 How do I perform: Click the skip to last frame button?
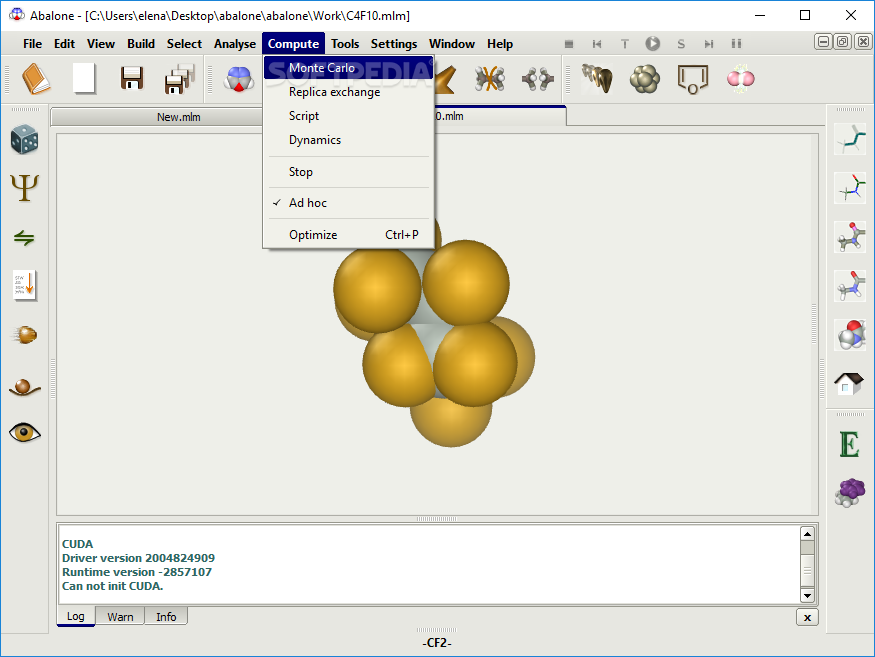click(x=709, y=44)
